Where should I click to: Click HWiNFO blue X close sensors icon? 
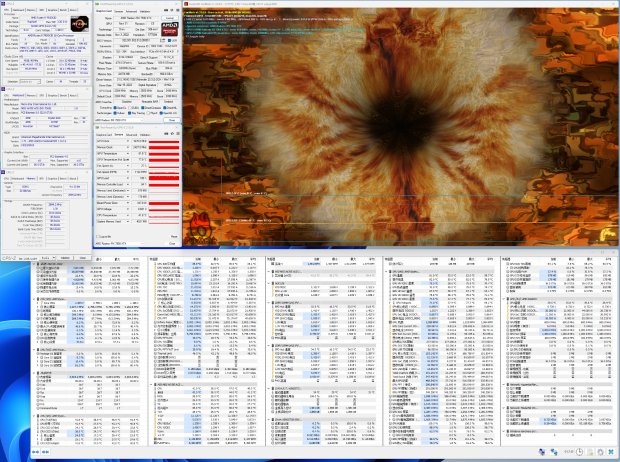pyautogui.click(x=611, y=452)
